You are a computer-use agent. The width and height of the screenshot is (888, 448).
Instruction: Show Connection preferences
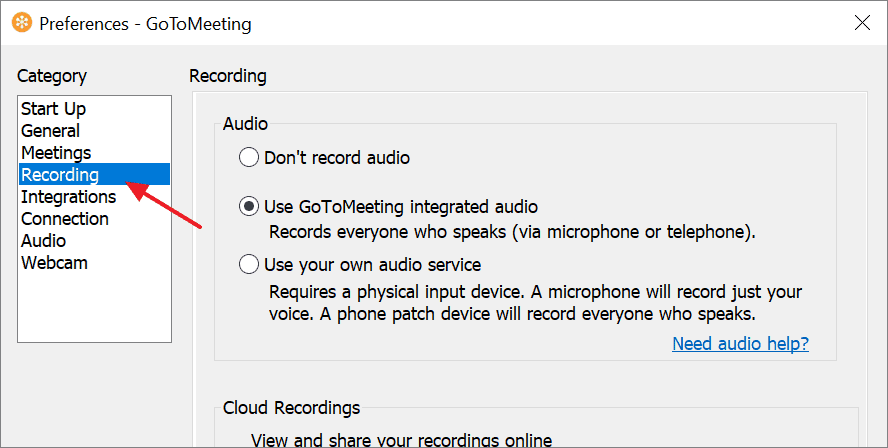tap(65, 219)
